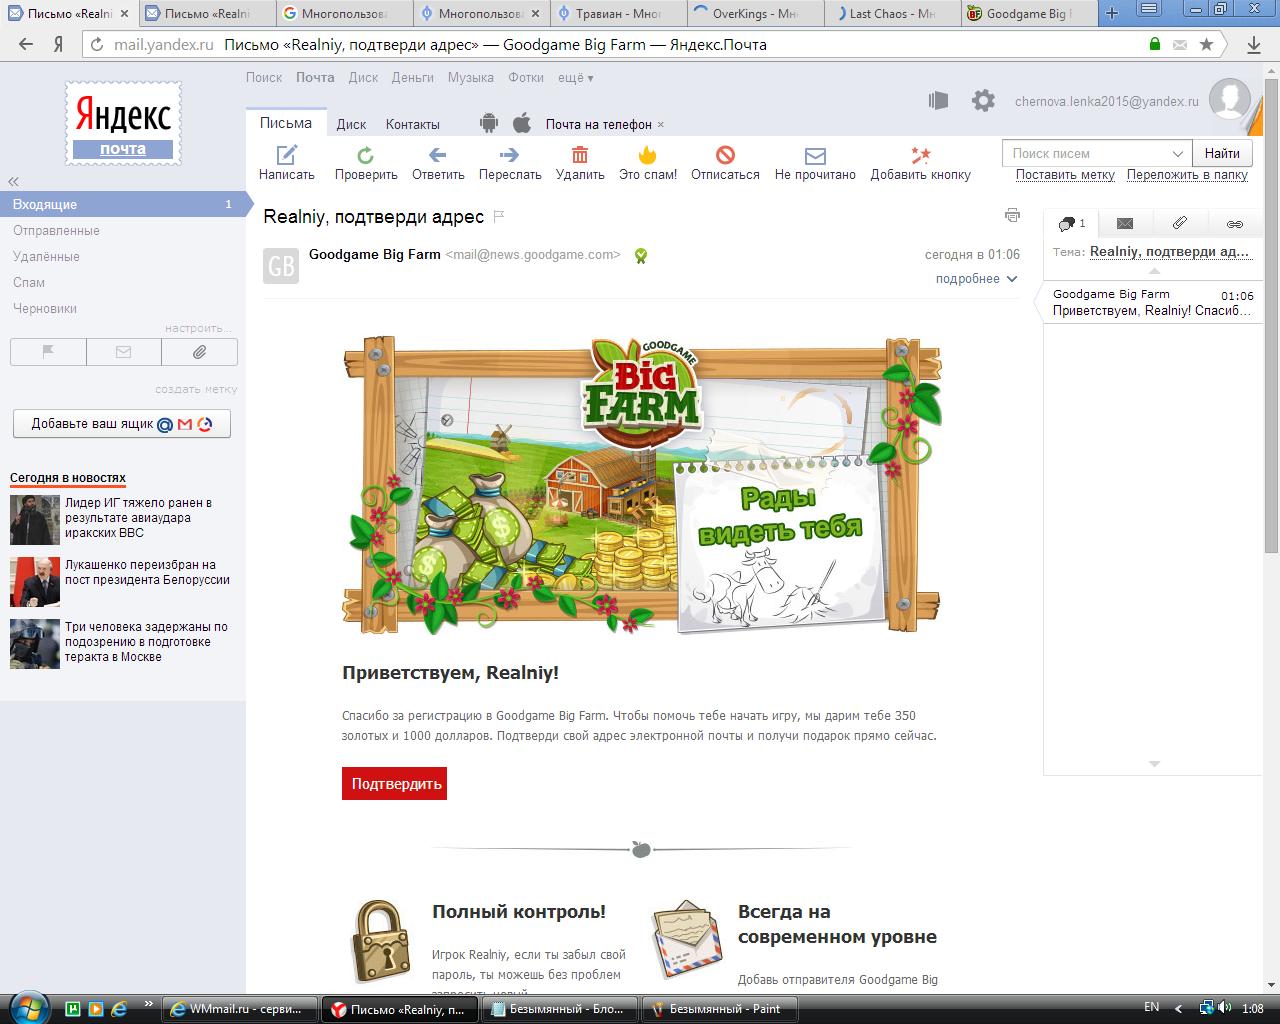The width and height of the screenshot is (1280, 1024).
Task: Open the themes icon beside the gear
Action: 938,101
